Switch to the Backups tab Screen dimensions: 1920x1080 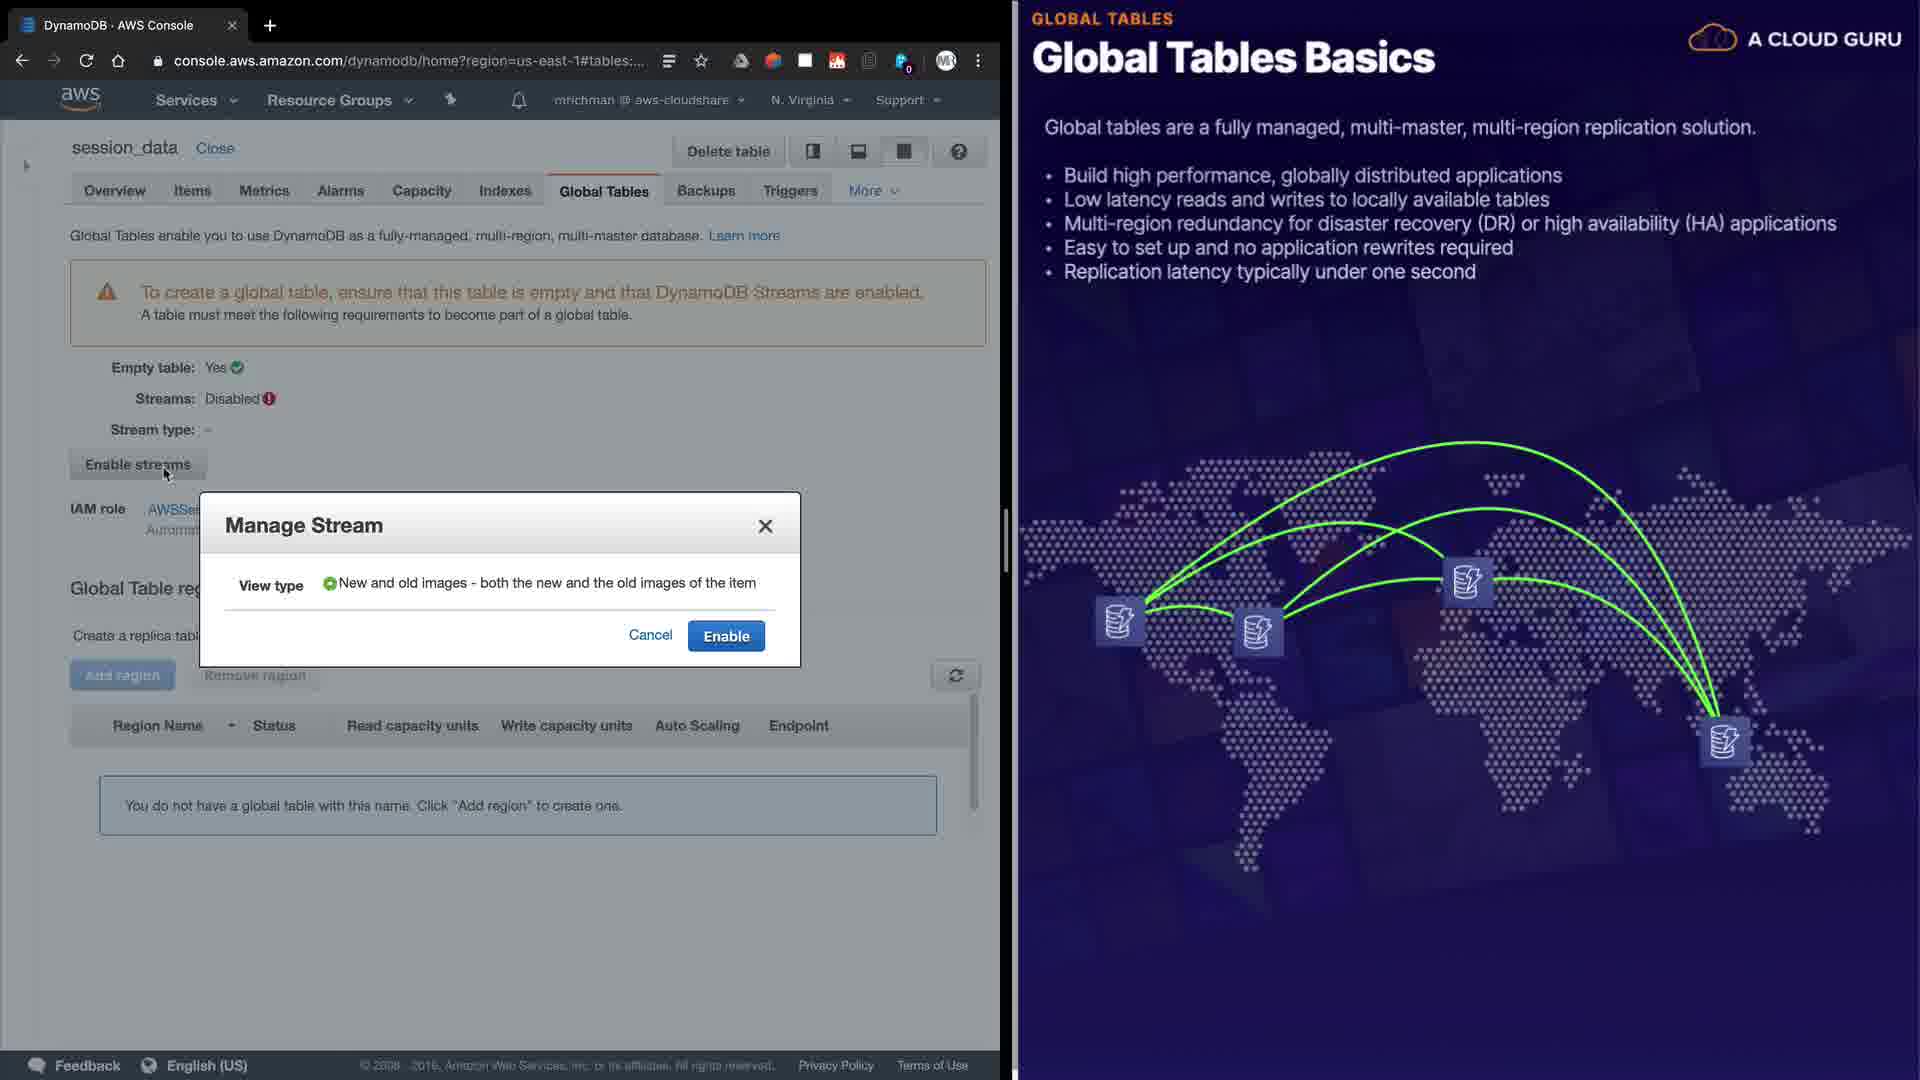coord(705,191)
